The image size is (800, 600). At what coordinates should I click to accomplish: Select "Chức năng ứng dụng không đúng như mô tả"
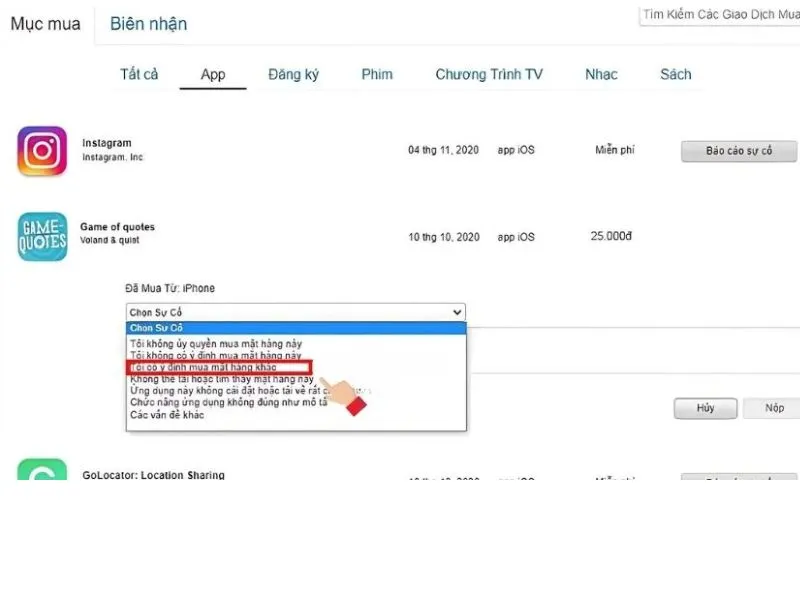pyautogui.click(x=229, y=402)
